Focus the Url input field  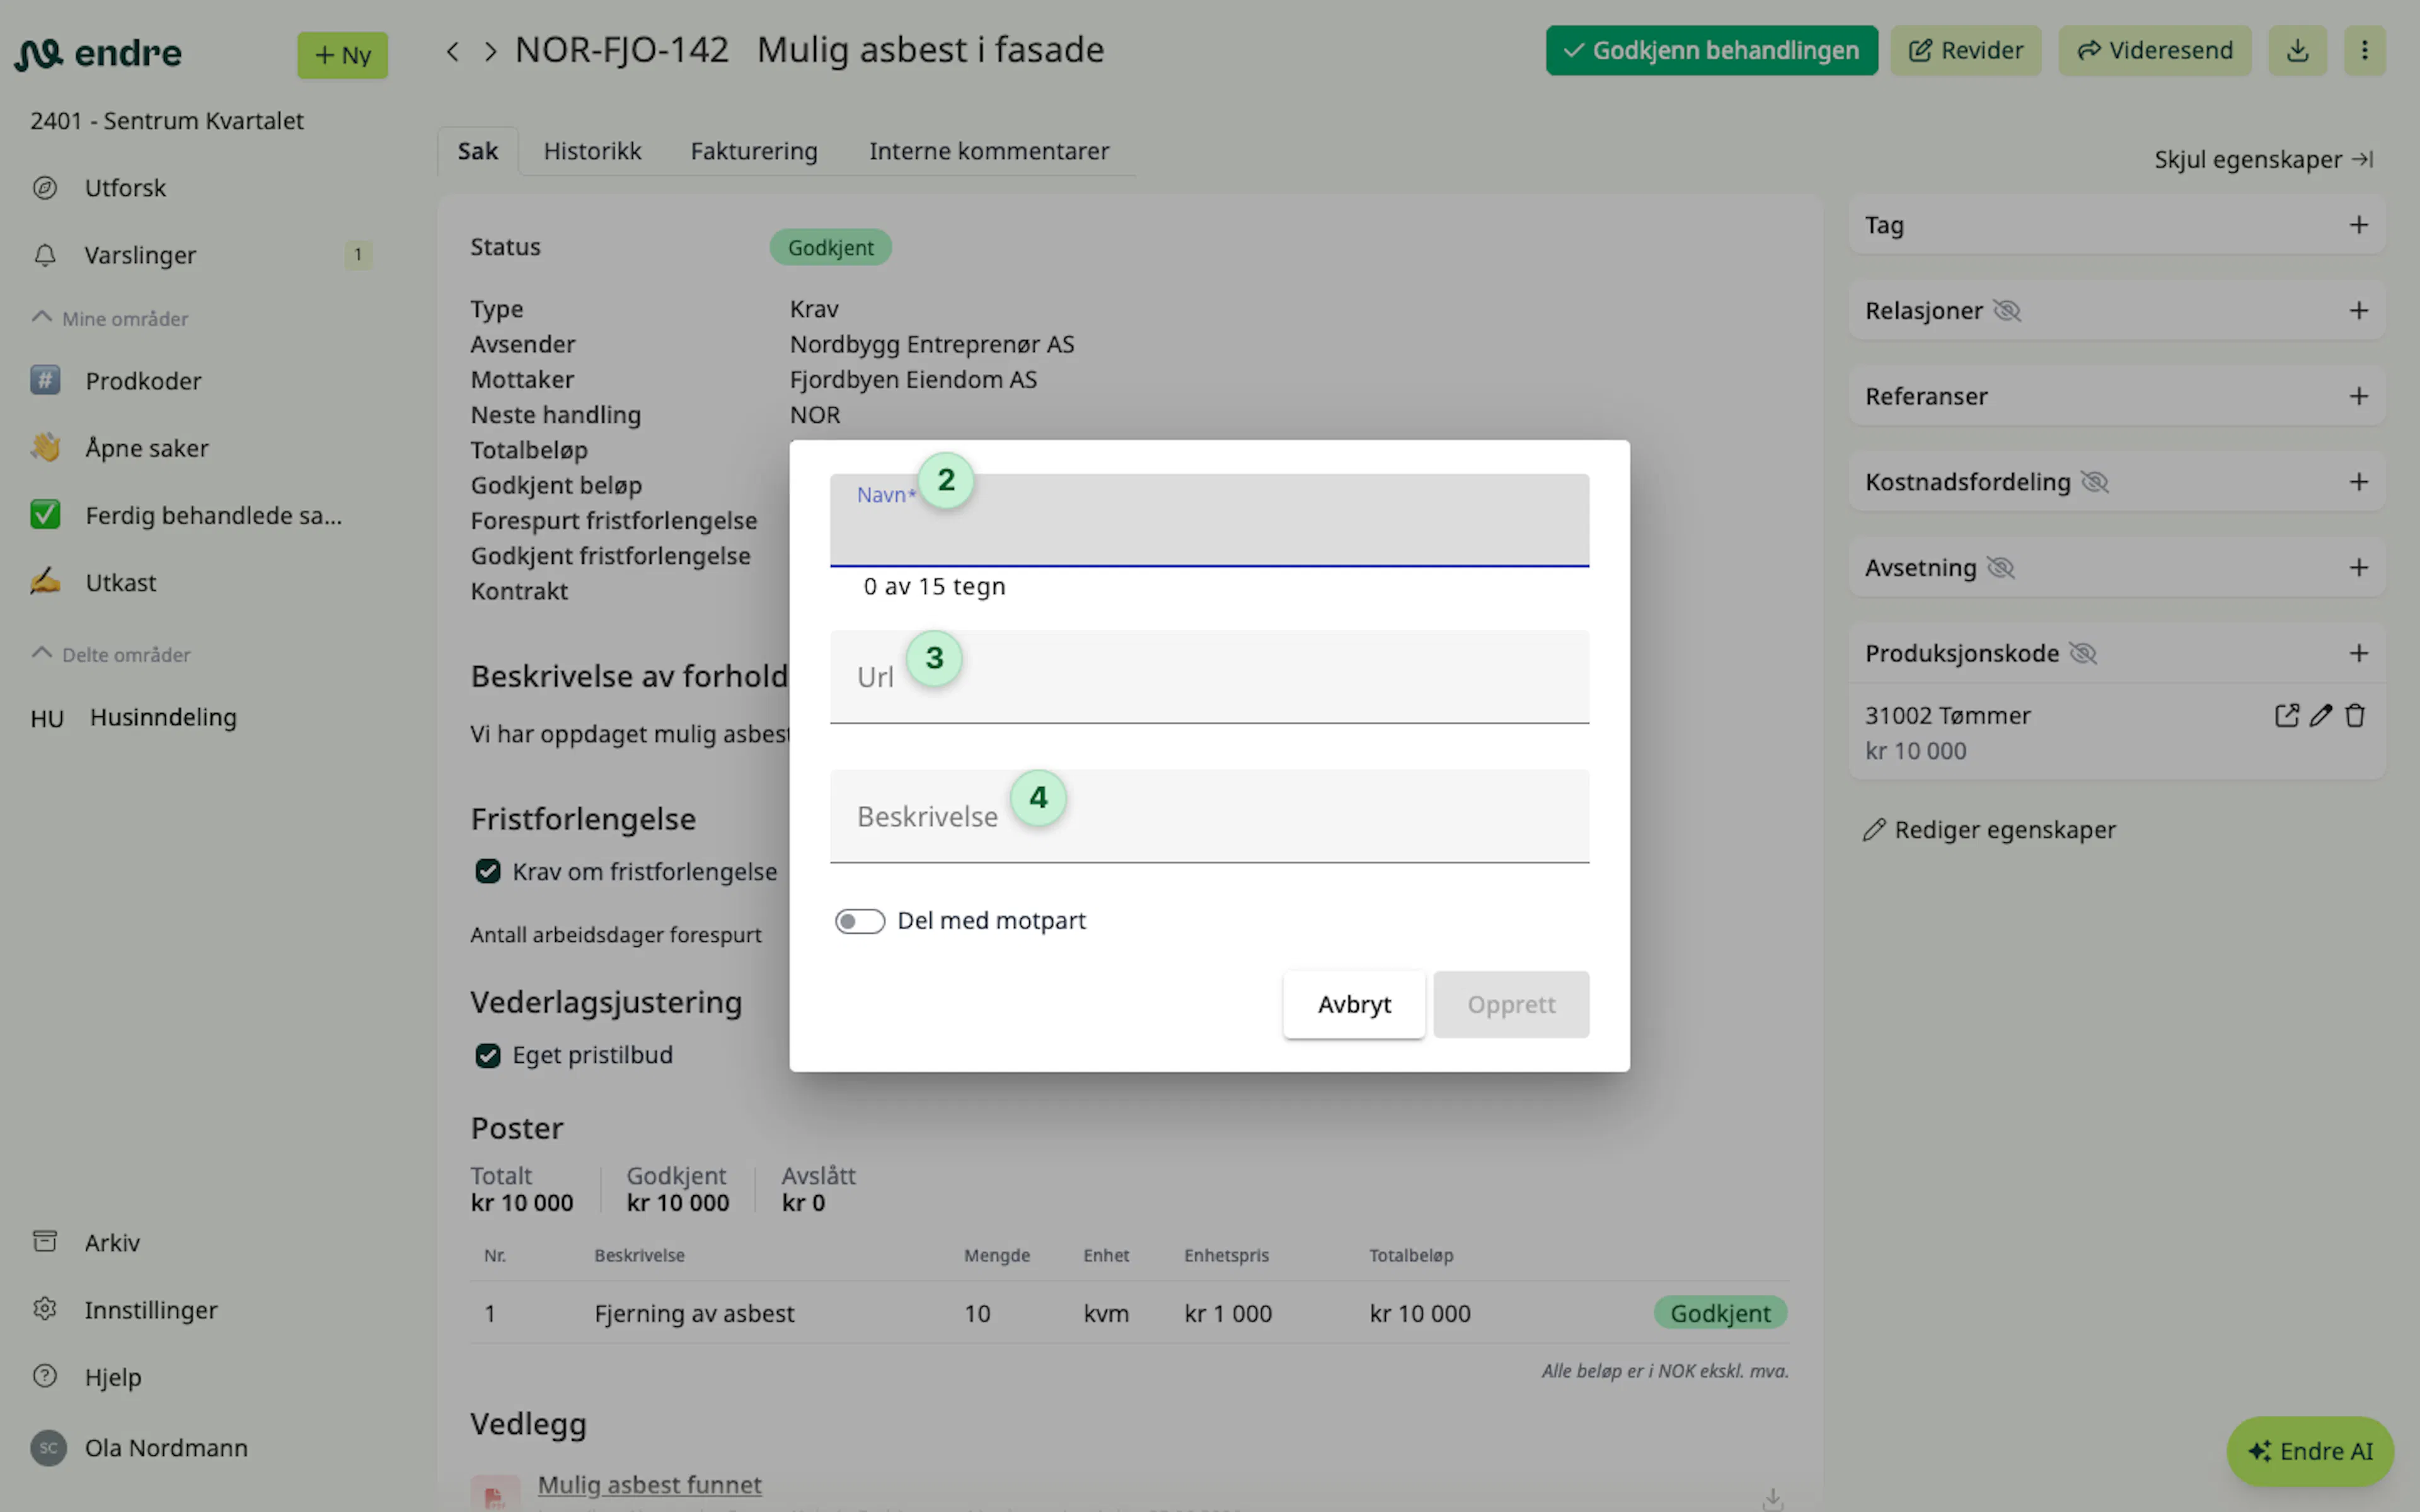(x=1209, y=677)
